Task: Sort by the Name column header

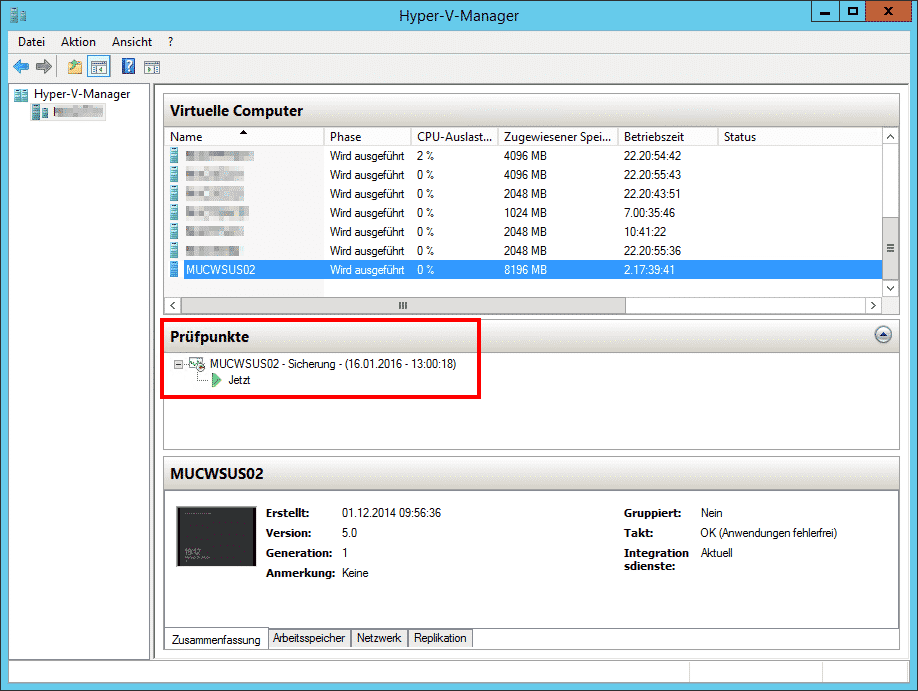Action: coord(244,136)
